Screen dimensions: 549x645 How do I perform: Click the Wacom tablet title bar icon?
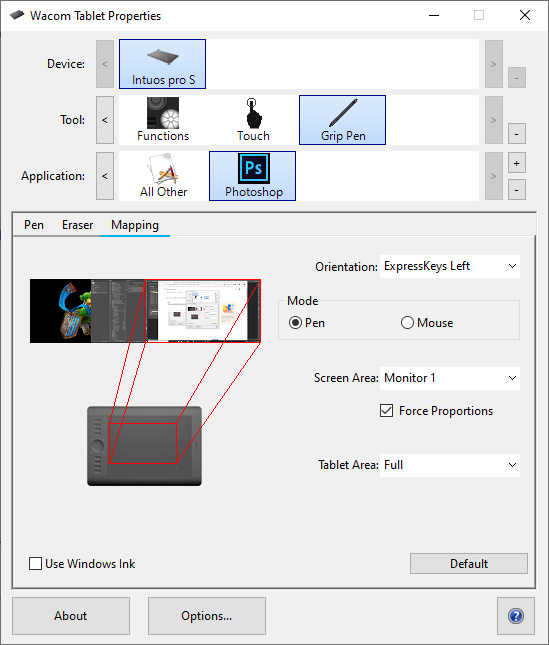click(16, 16)
